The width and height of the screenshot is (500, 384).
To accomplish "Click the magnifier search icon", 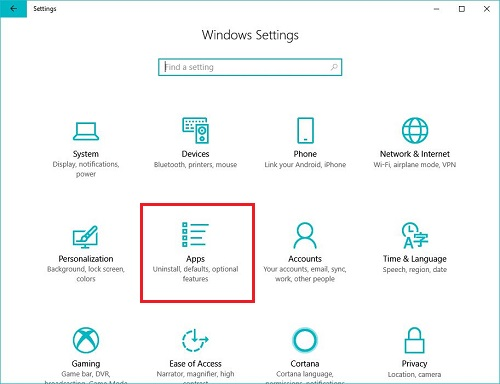I will (x=334, y=67).
